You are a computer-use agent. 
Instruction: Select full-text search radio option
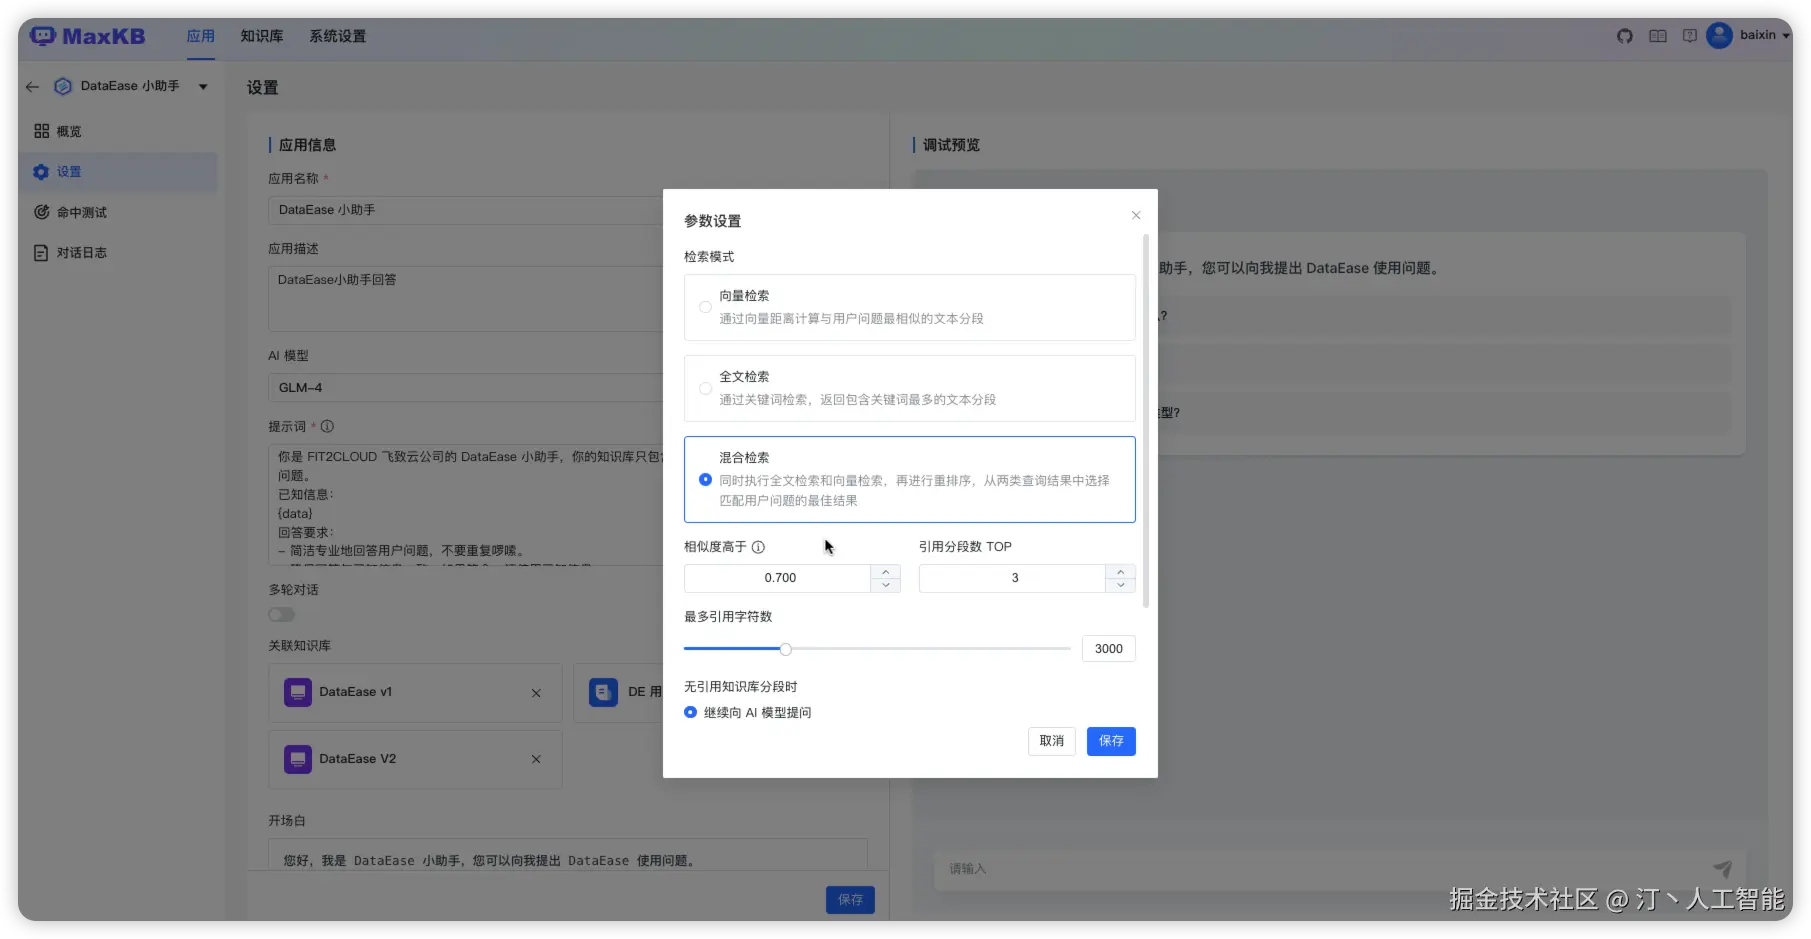[x=706, y=388]
